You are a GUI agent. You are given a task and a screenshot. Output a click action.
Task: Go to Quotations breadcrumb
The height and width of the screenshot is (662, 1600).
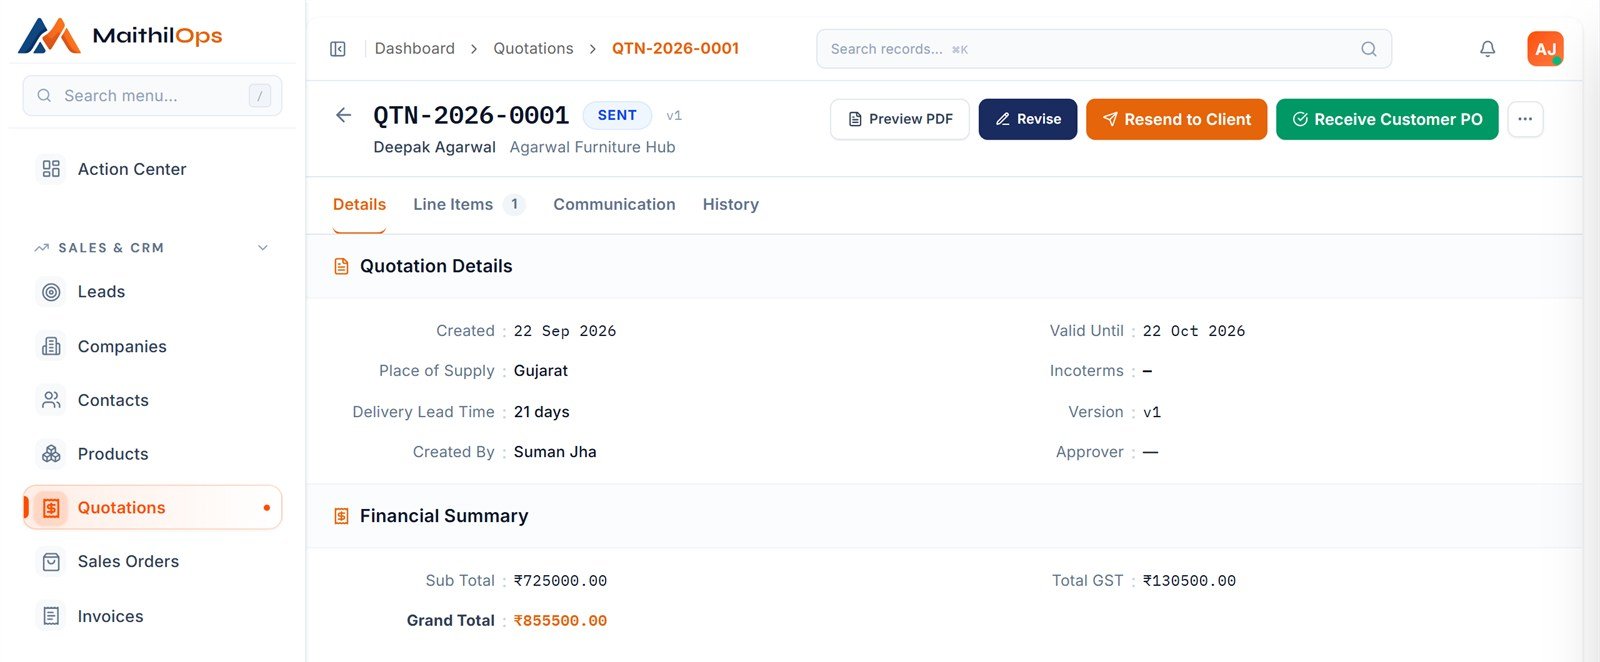tap(533, 49)
